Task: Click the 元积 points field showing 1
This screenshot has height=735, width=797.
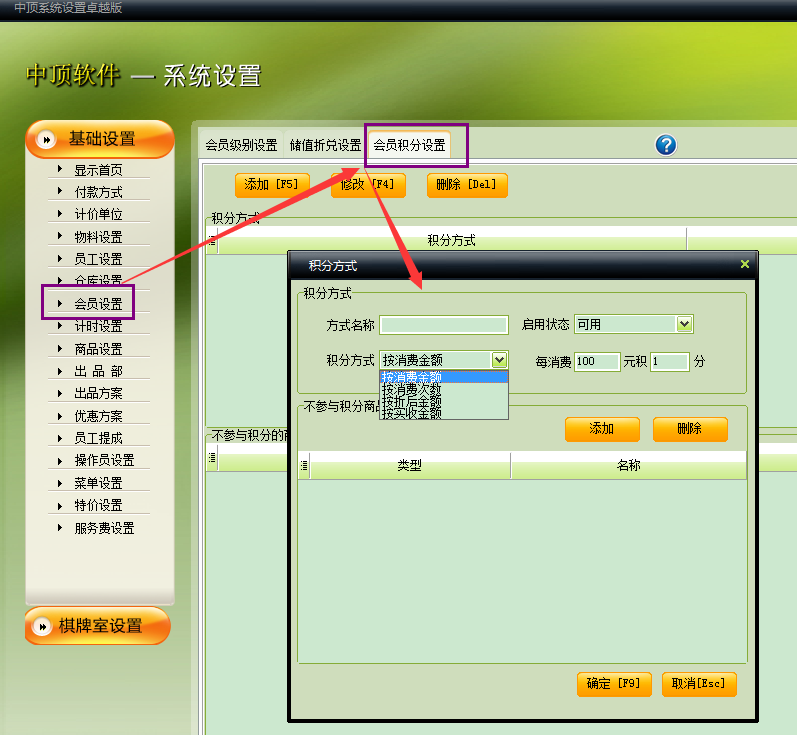Action: click(x=670, y=361)
